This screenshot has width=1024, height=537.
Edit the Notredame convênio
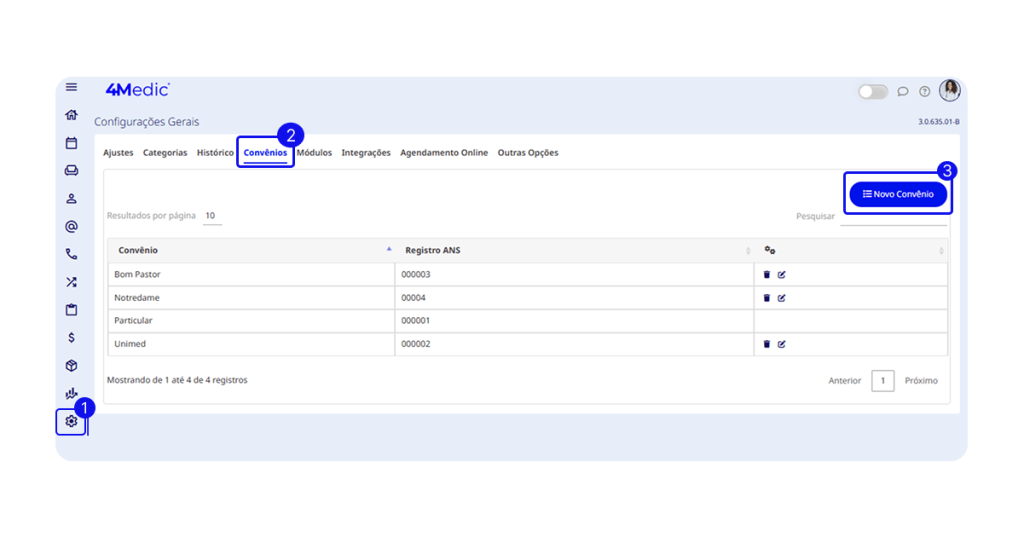[782, 298]
